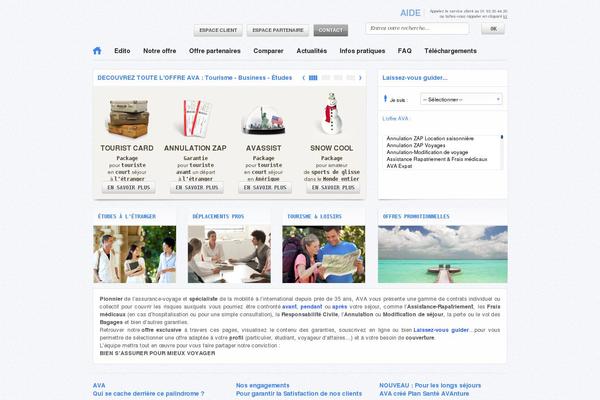
Task: Click the avant link in paragraph
Action: pos(289,307)
